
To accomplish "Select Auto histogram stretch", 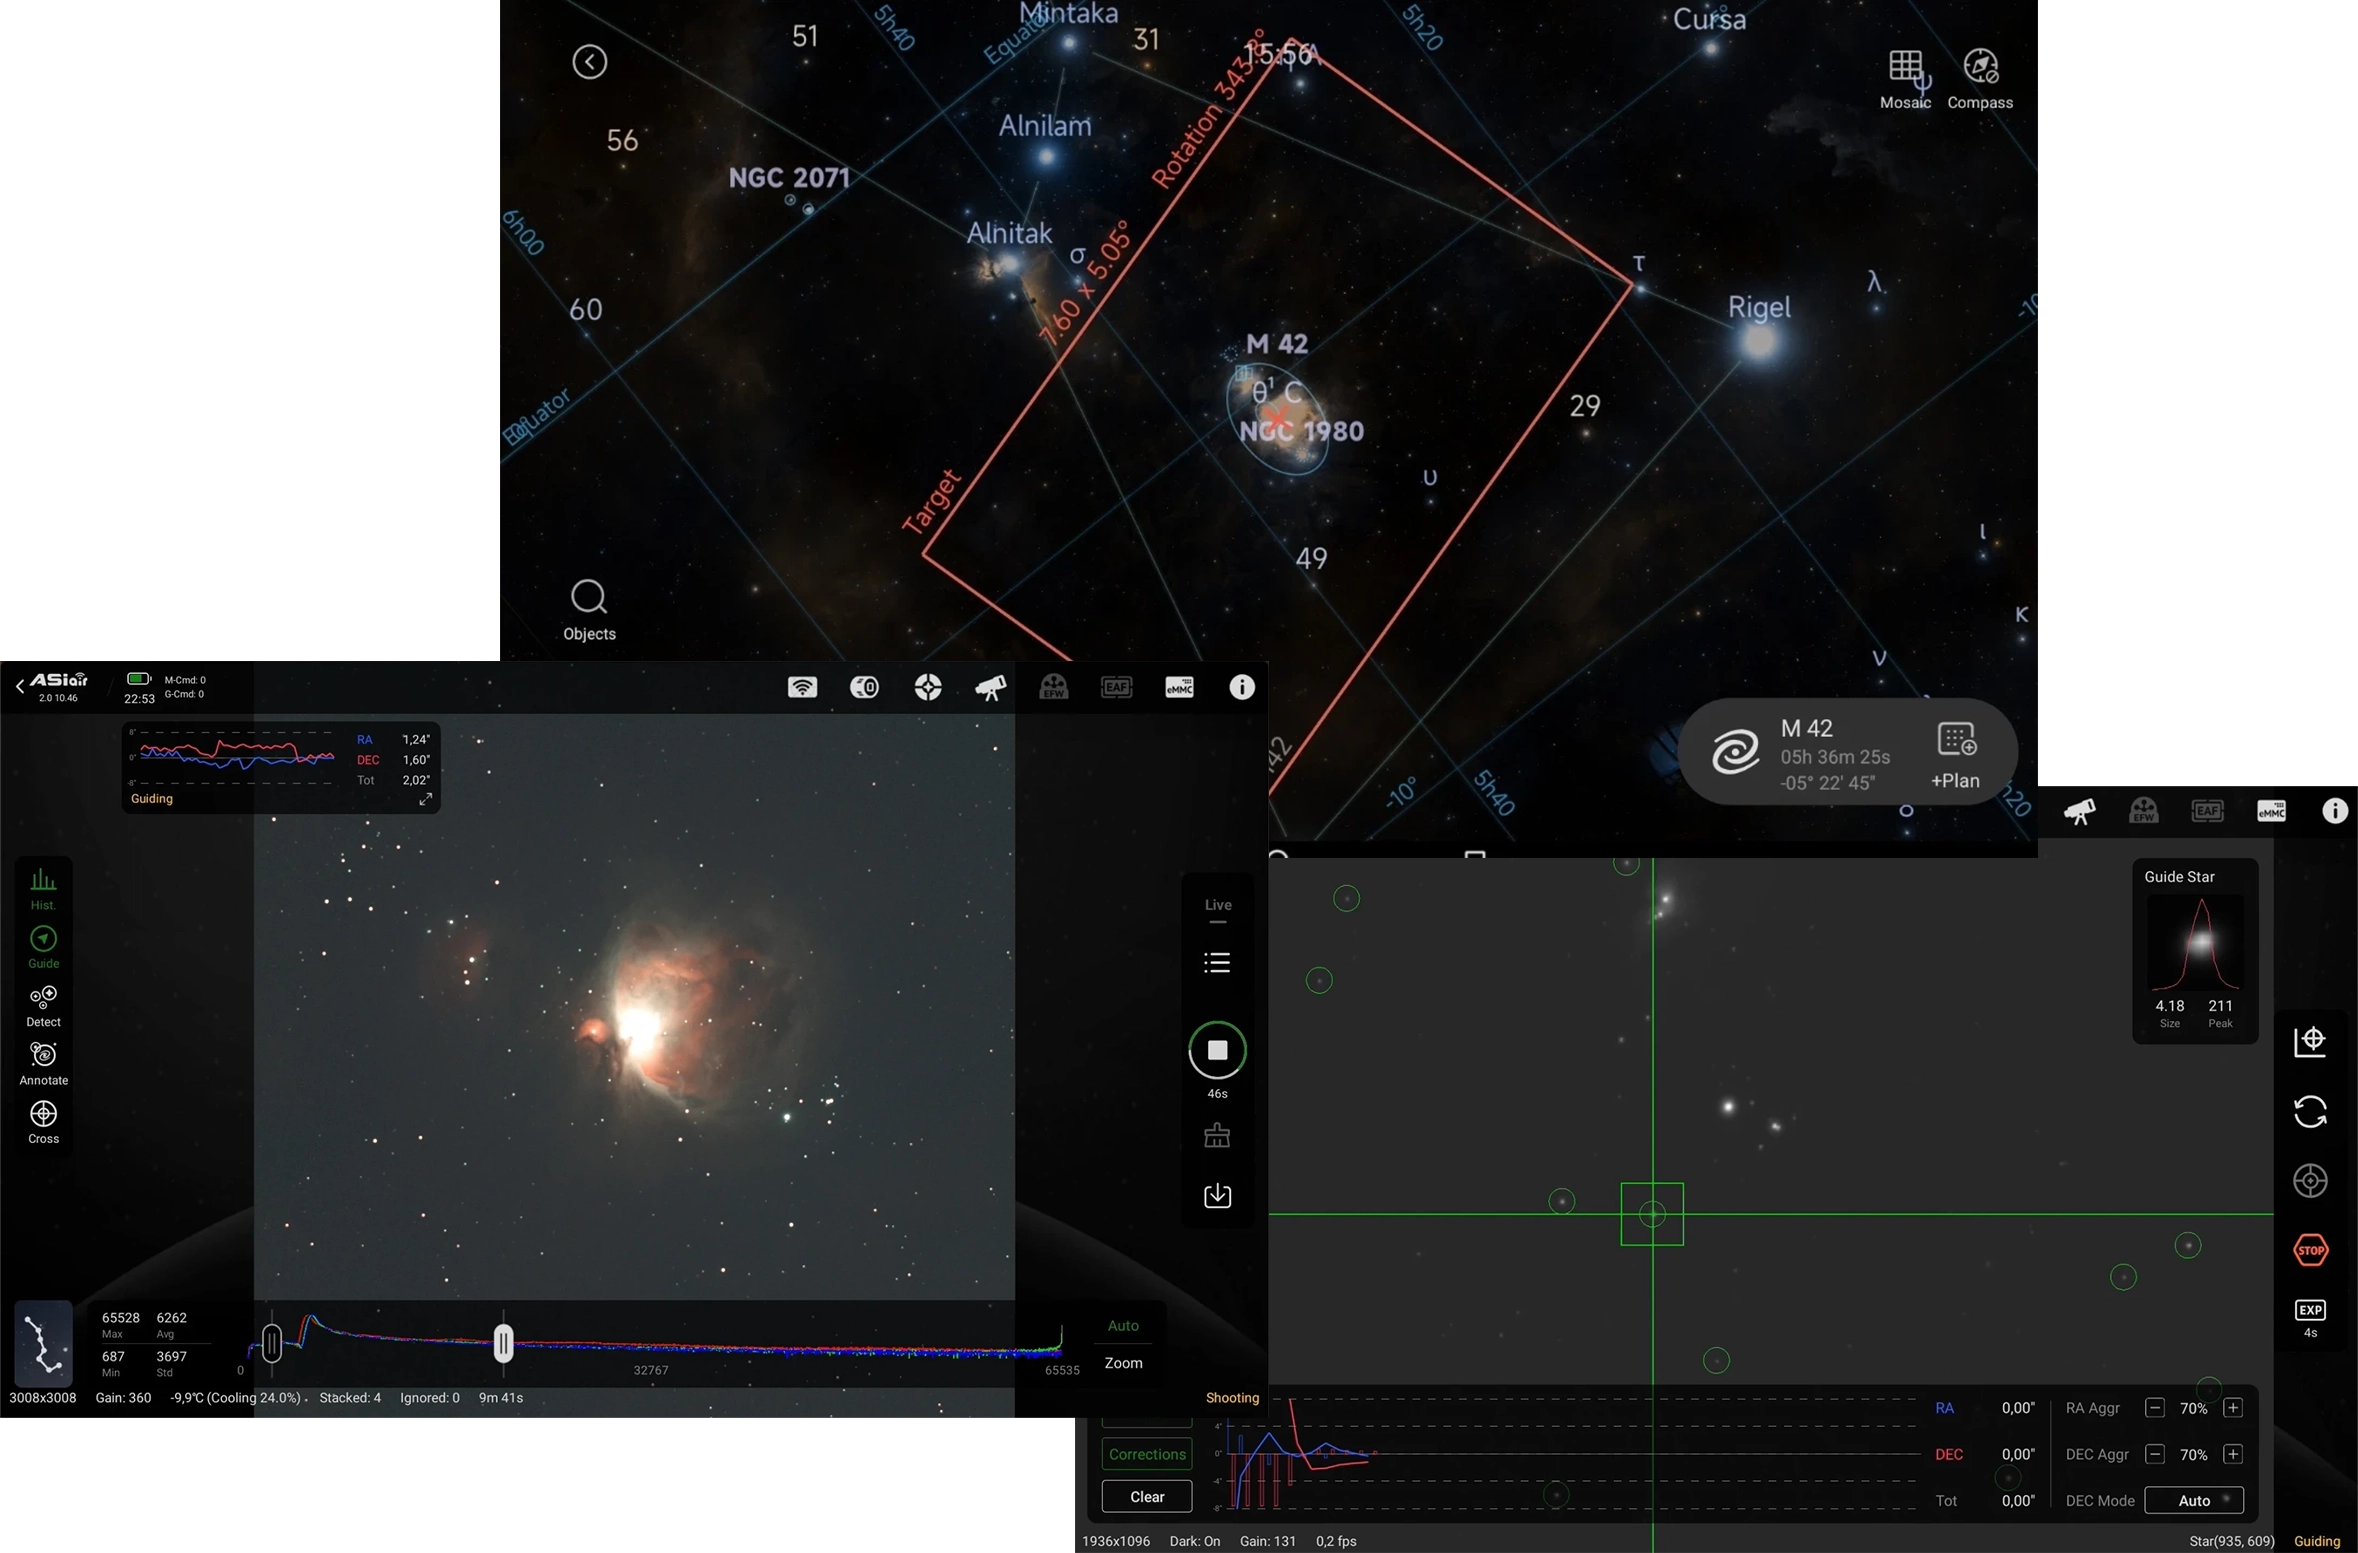I will 1123,1325.
